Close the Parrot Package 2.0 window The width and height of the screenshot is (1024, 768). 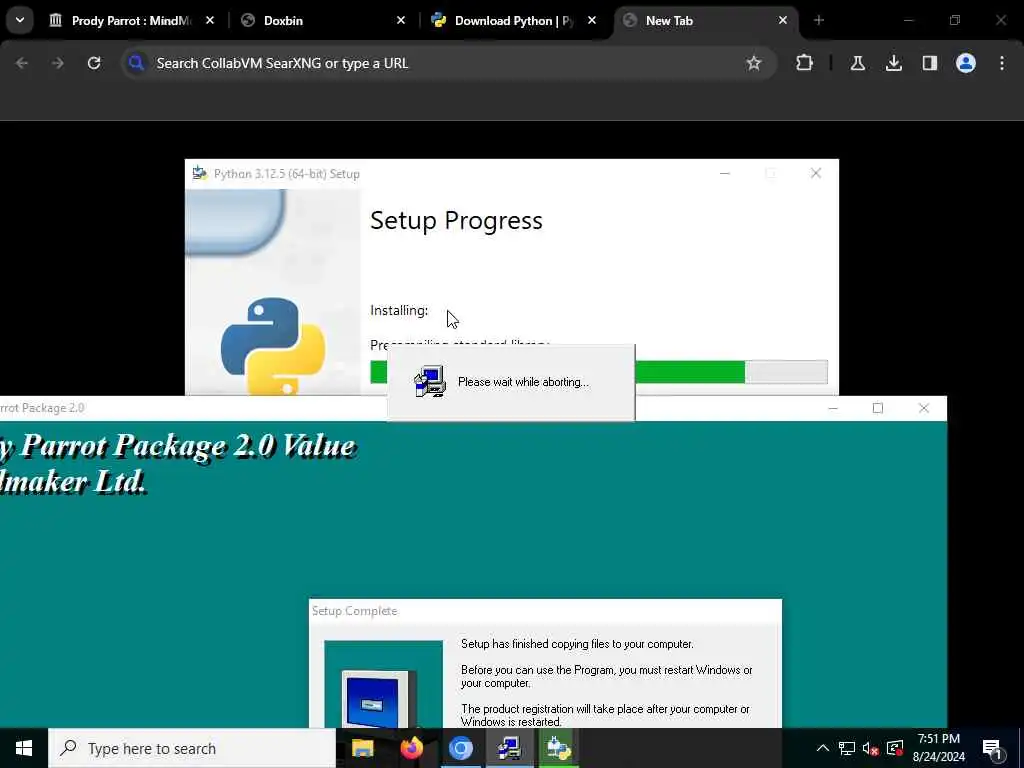click(x=923, y=408)
